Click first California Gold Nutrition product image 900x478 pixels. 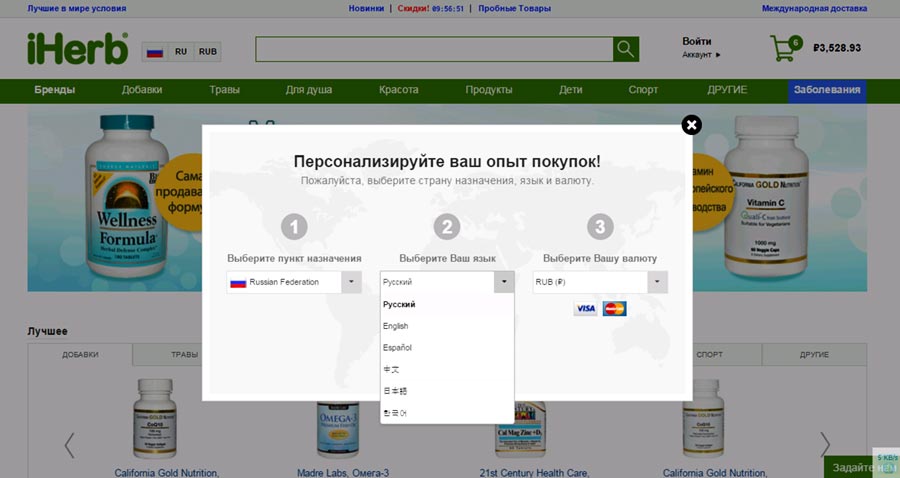click(154, 417)
